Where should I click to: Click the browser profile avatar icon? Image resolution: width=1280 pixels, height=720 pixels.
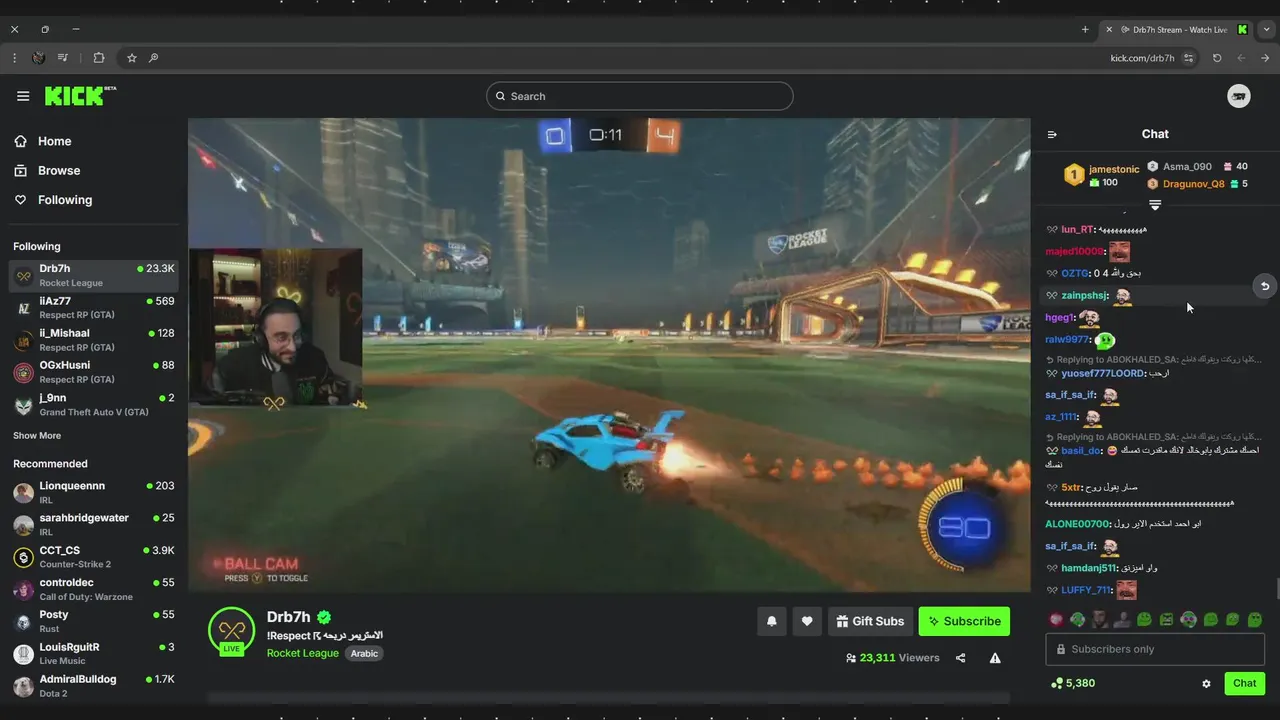(x=38, y=58)
